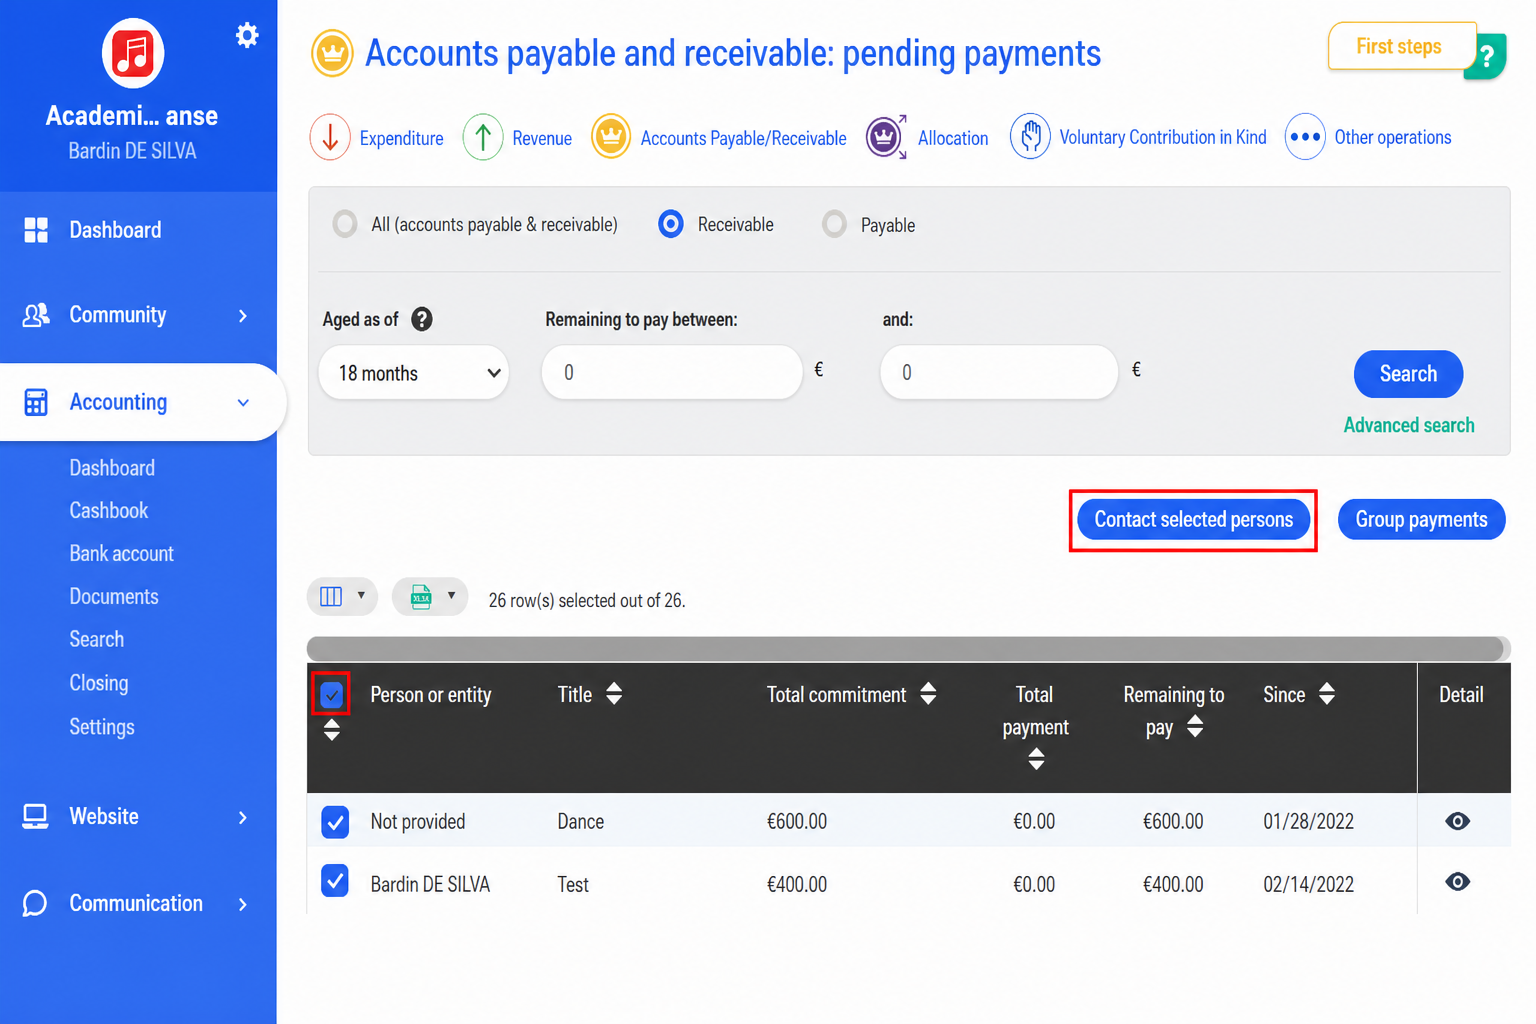
Task: Collapse the Accounting menu chevron
Action: tap(243, 402)
